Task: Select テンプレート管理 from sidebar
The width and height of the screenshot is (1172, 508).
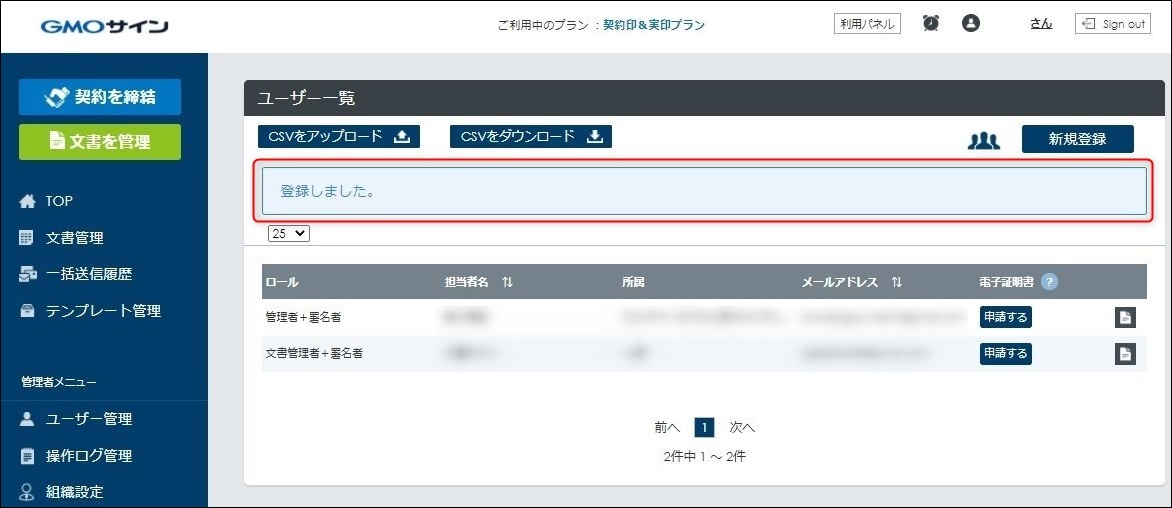Action: click(102, 311)
